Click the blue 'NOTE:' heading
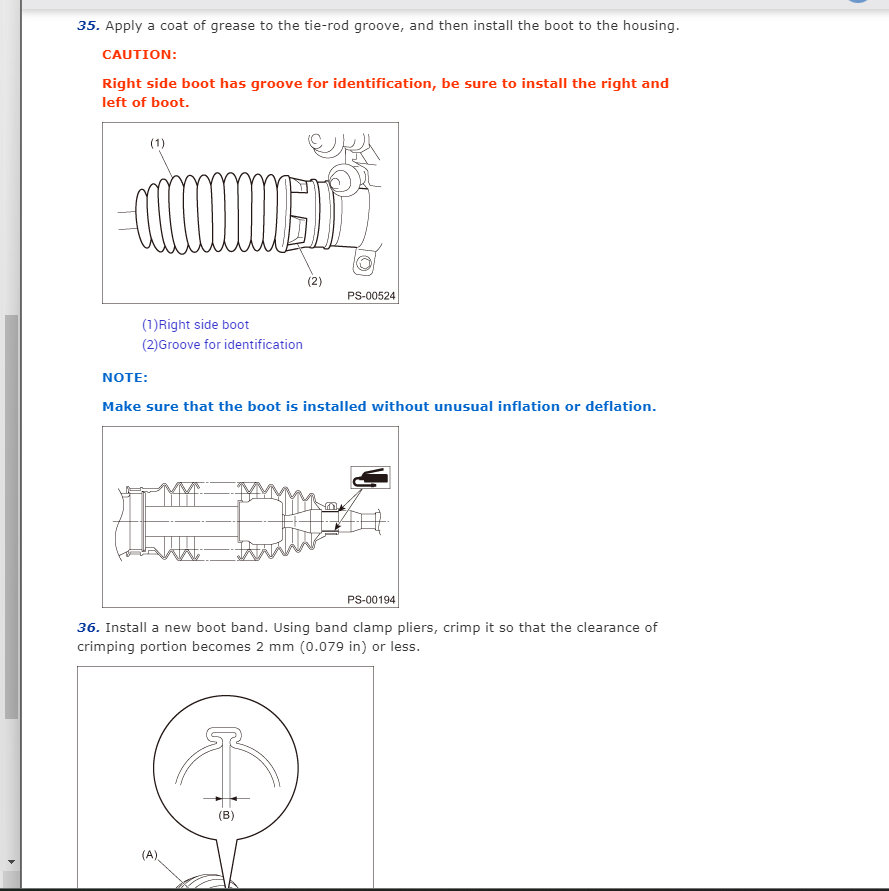The height and width of the screenshot is (891, 889). pyautogui.click(x=125, y=377)
